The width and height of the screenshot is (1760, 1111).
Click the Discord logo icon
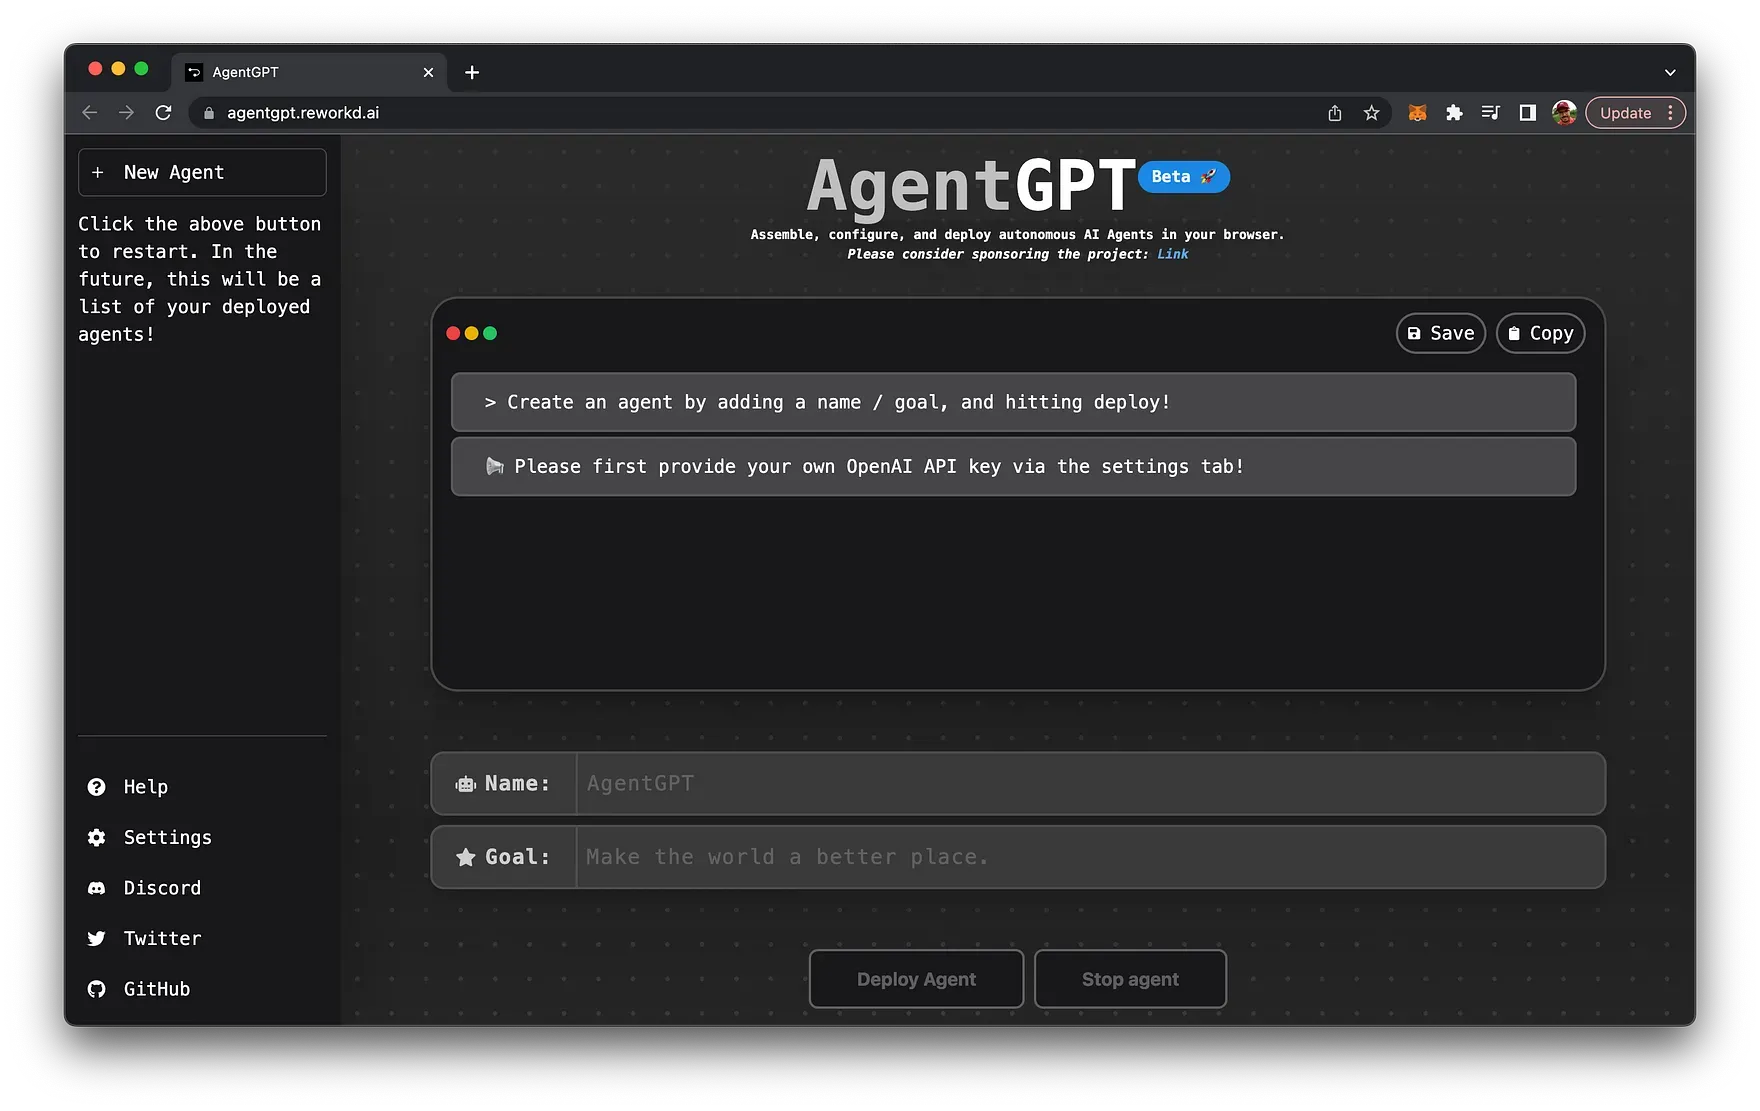point(96,888)
